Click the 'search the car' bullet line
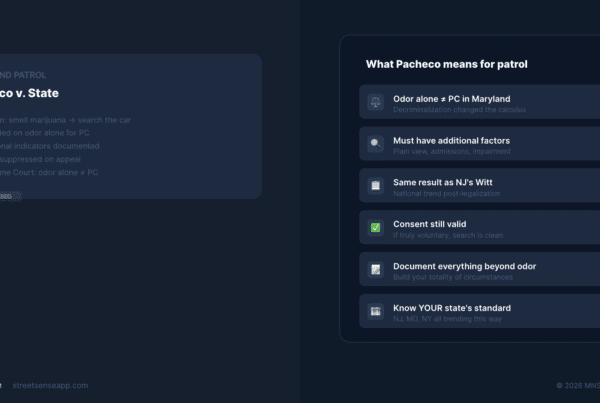Screen dimensions: 600x403 (65, 120)
